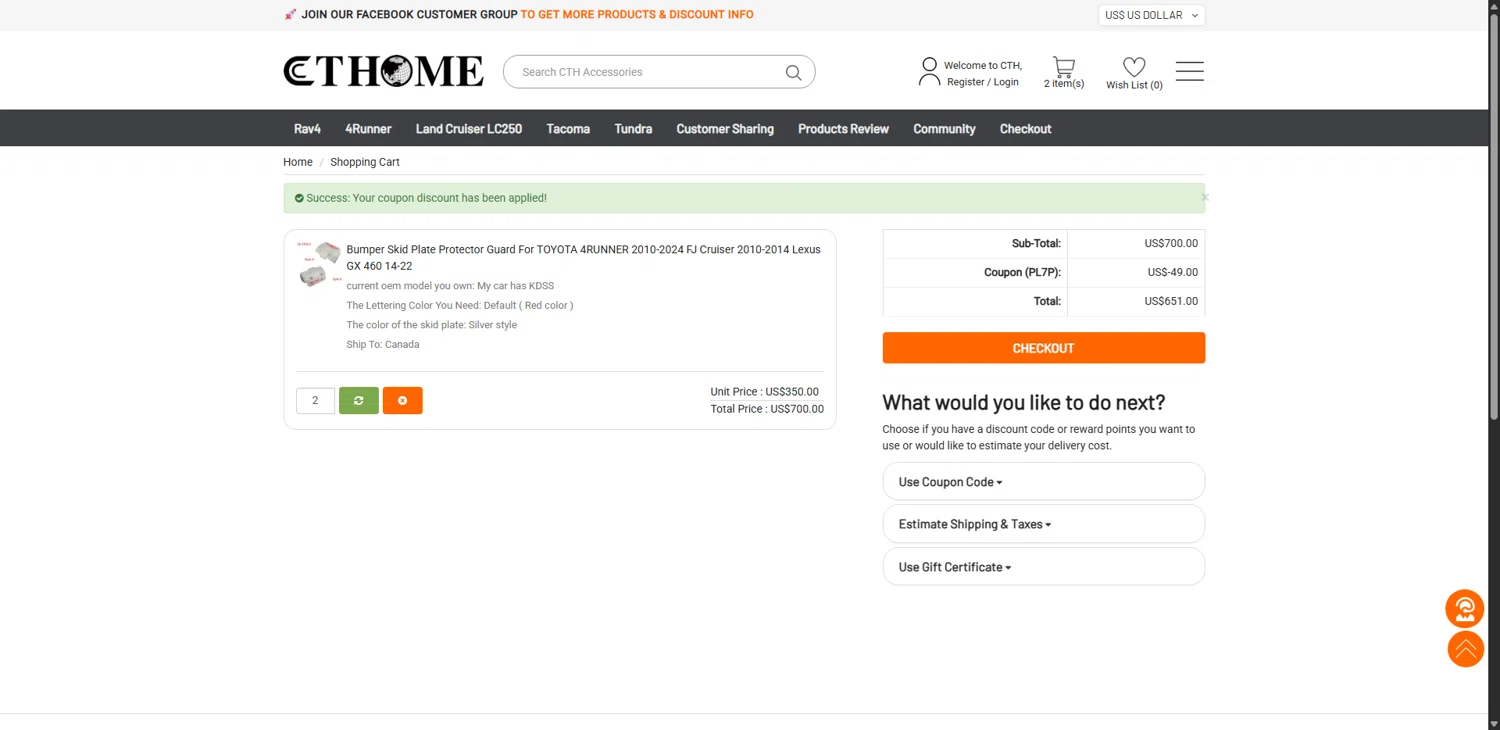The height and width of the screenshot is (730, 1500).
Task: Remove the skid plate from cart
Action: 403,400
